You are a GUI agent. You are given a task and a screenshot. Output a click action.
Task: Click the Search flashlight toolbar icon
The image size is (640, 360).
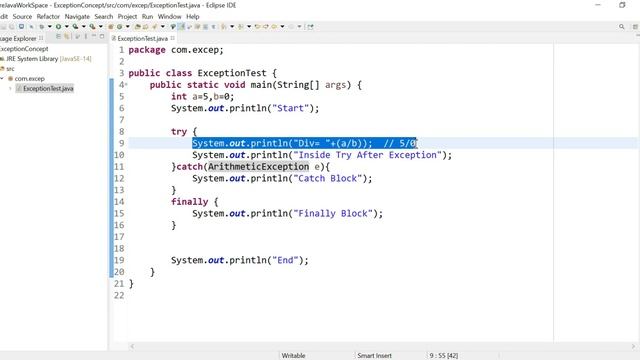pyautogui.click(x=155, y=27)
